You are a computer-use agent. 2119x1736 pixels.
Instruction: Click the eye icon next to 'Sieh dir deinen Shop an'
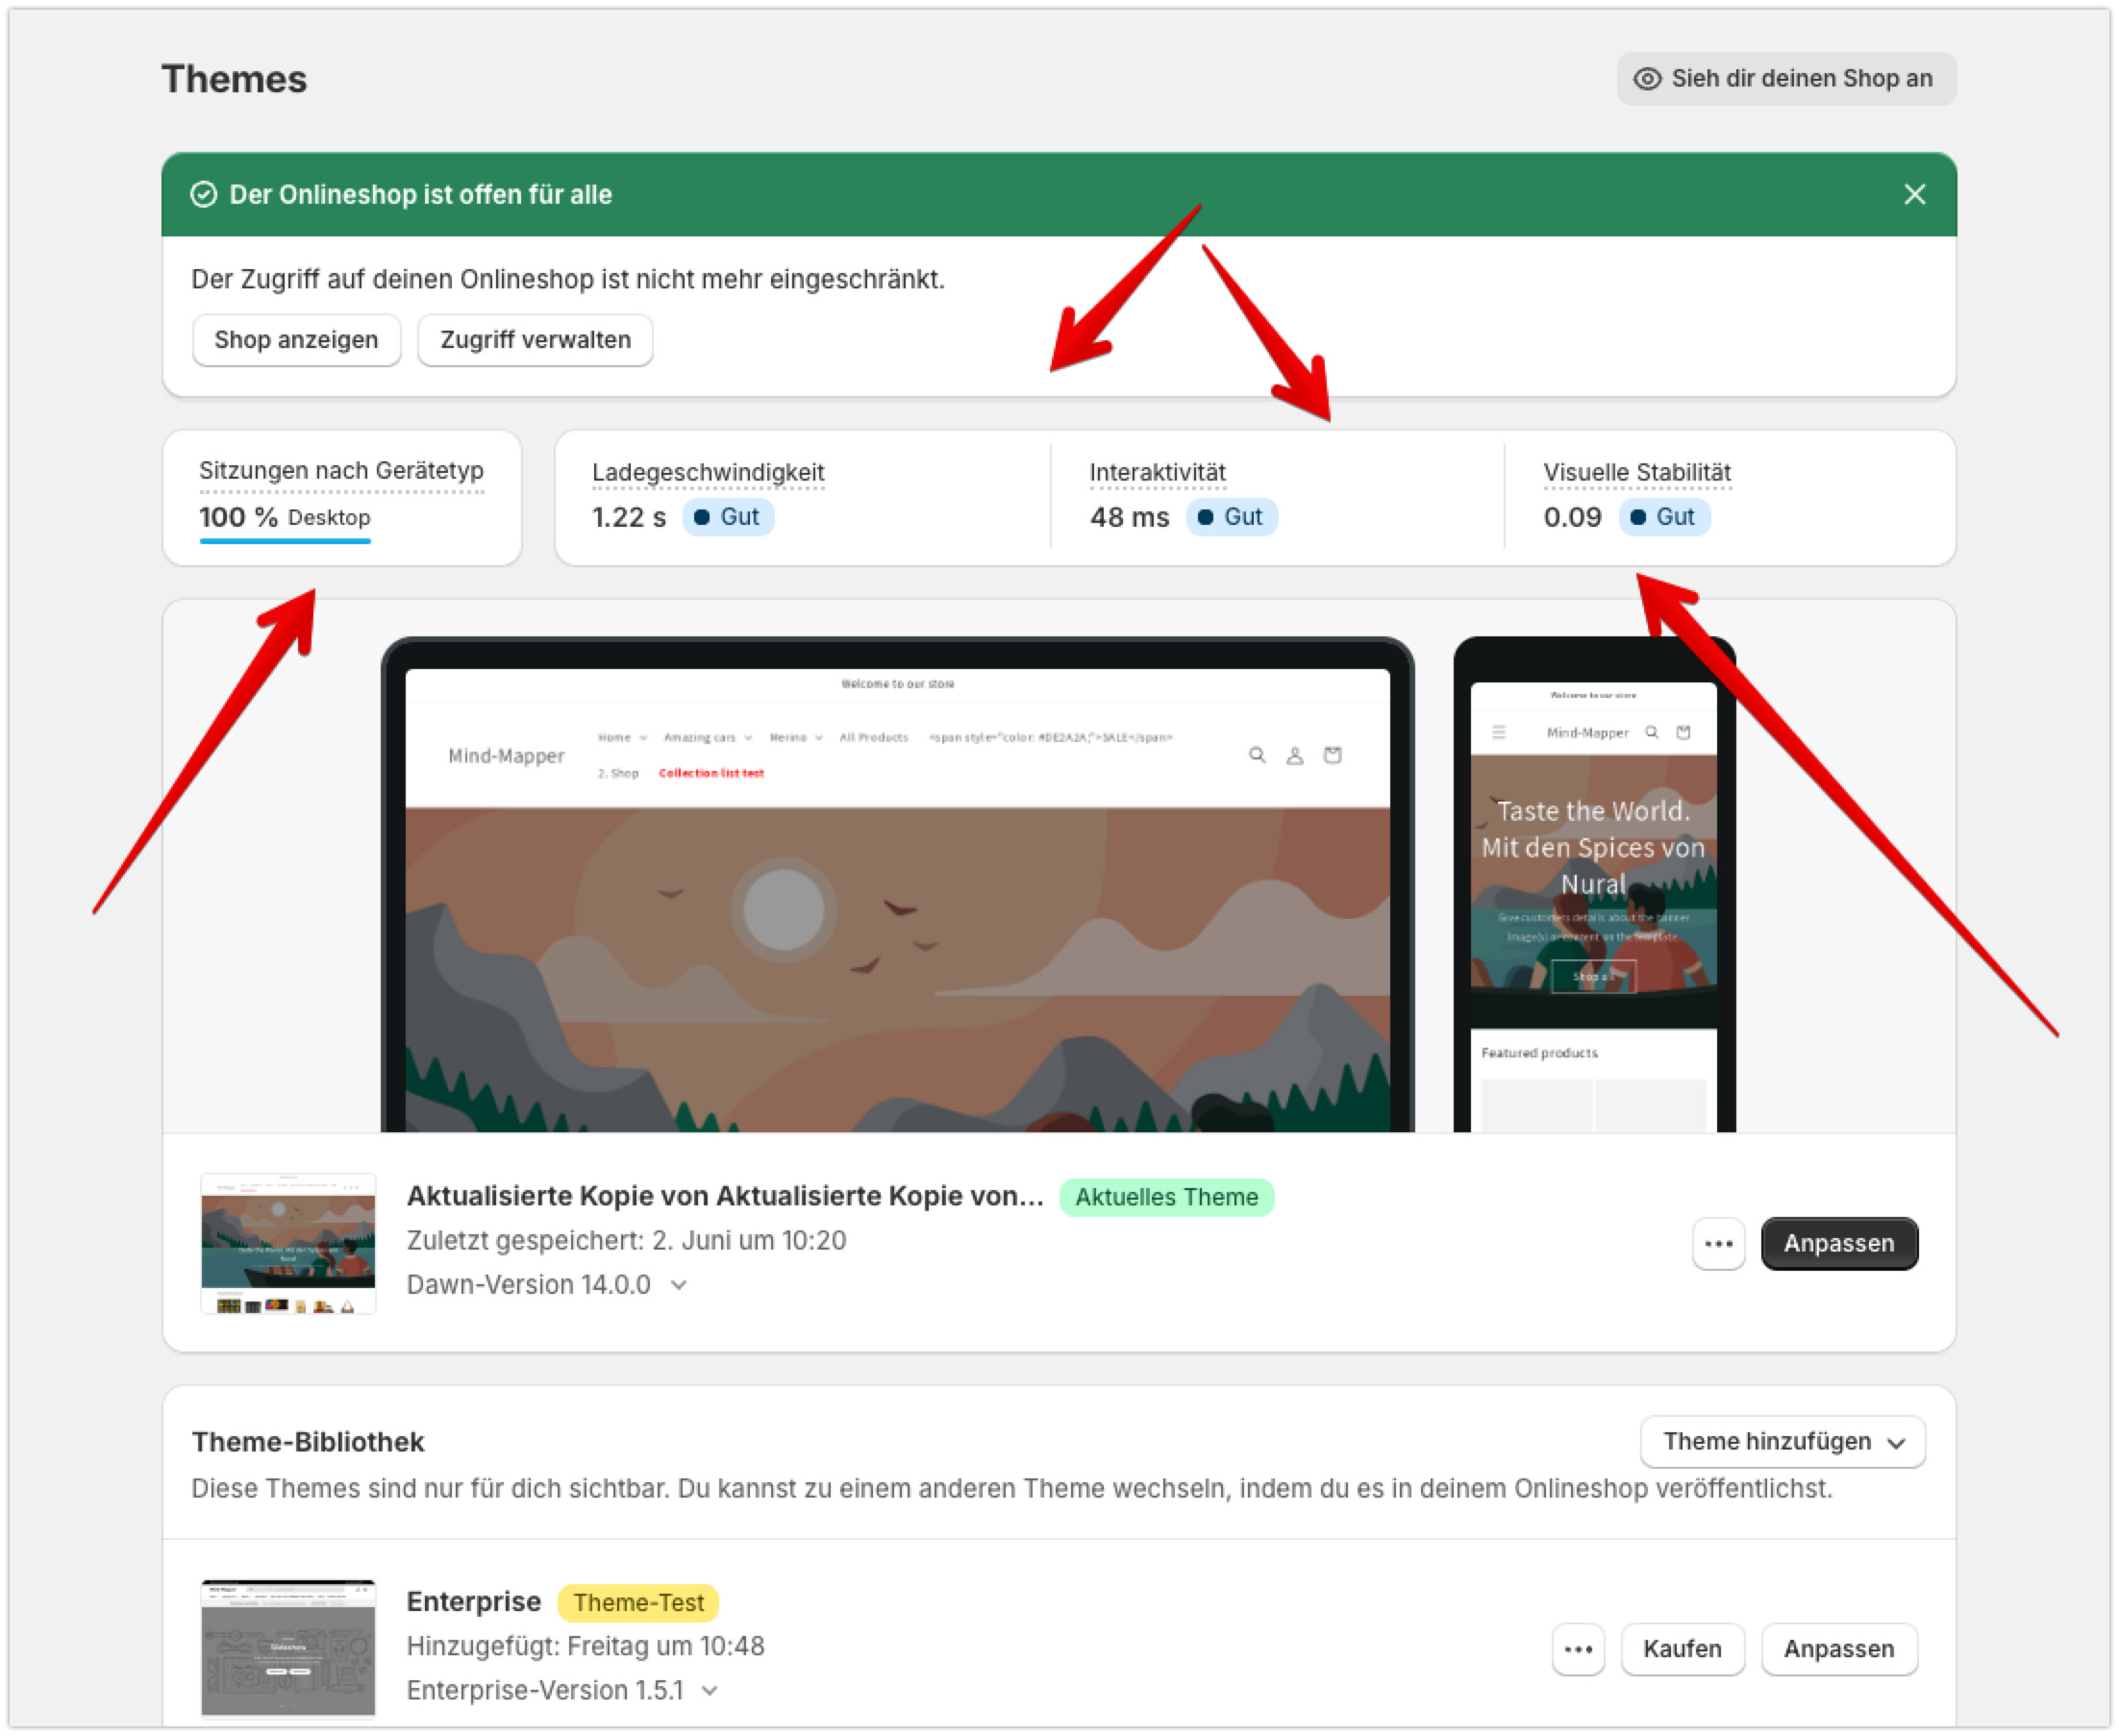coord(1646,79)
